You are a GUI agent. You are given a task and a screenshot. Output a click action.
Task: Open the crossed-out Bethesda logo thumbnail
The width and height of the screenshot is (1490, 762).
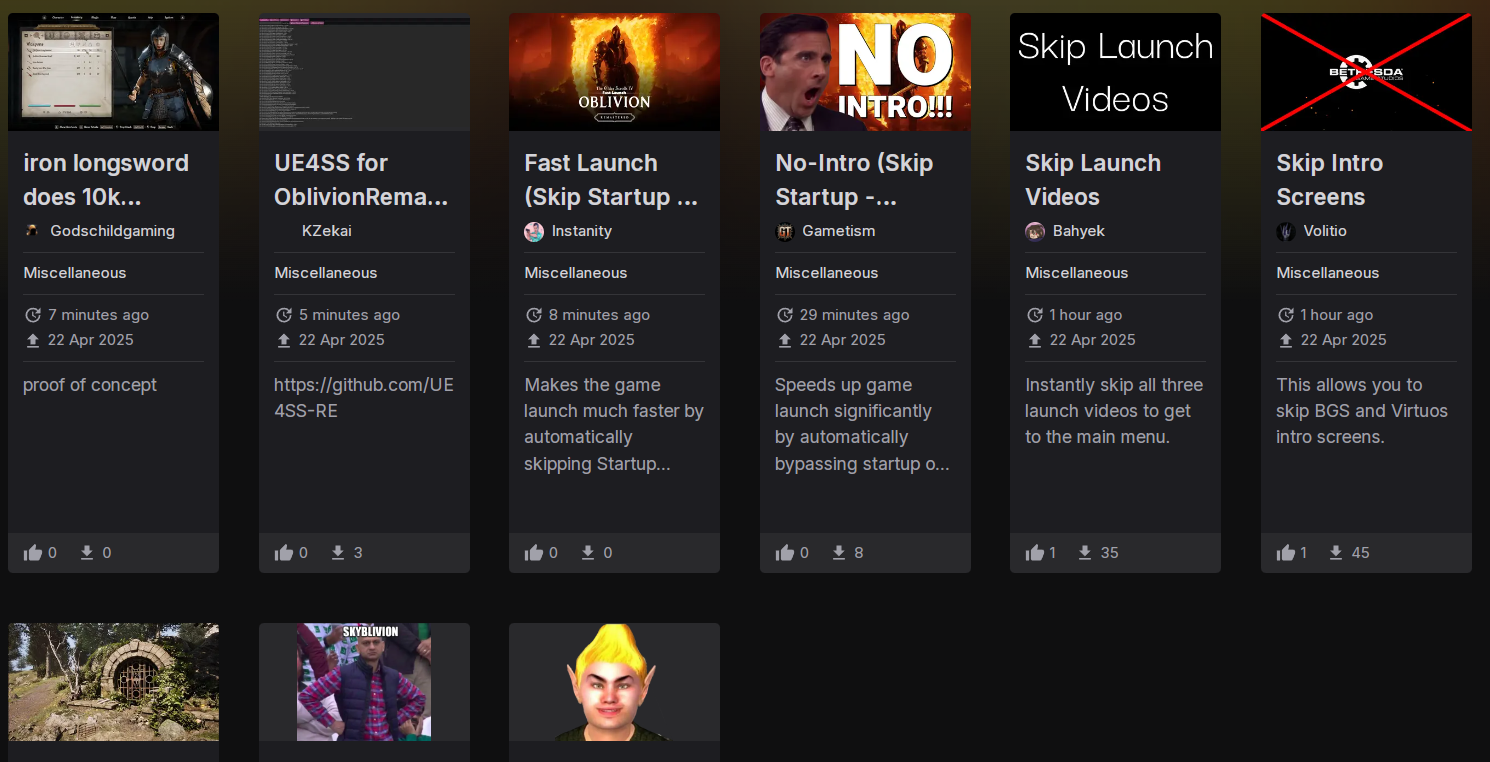coord(1366,72)
